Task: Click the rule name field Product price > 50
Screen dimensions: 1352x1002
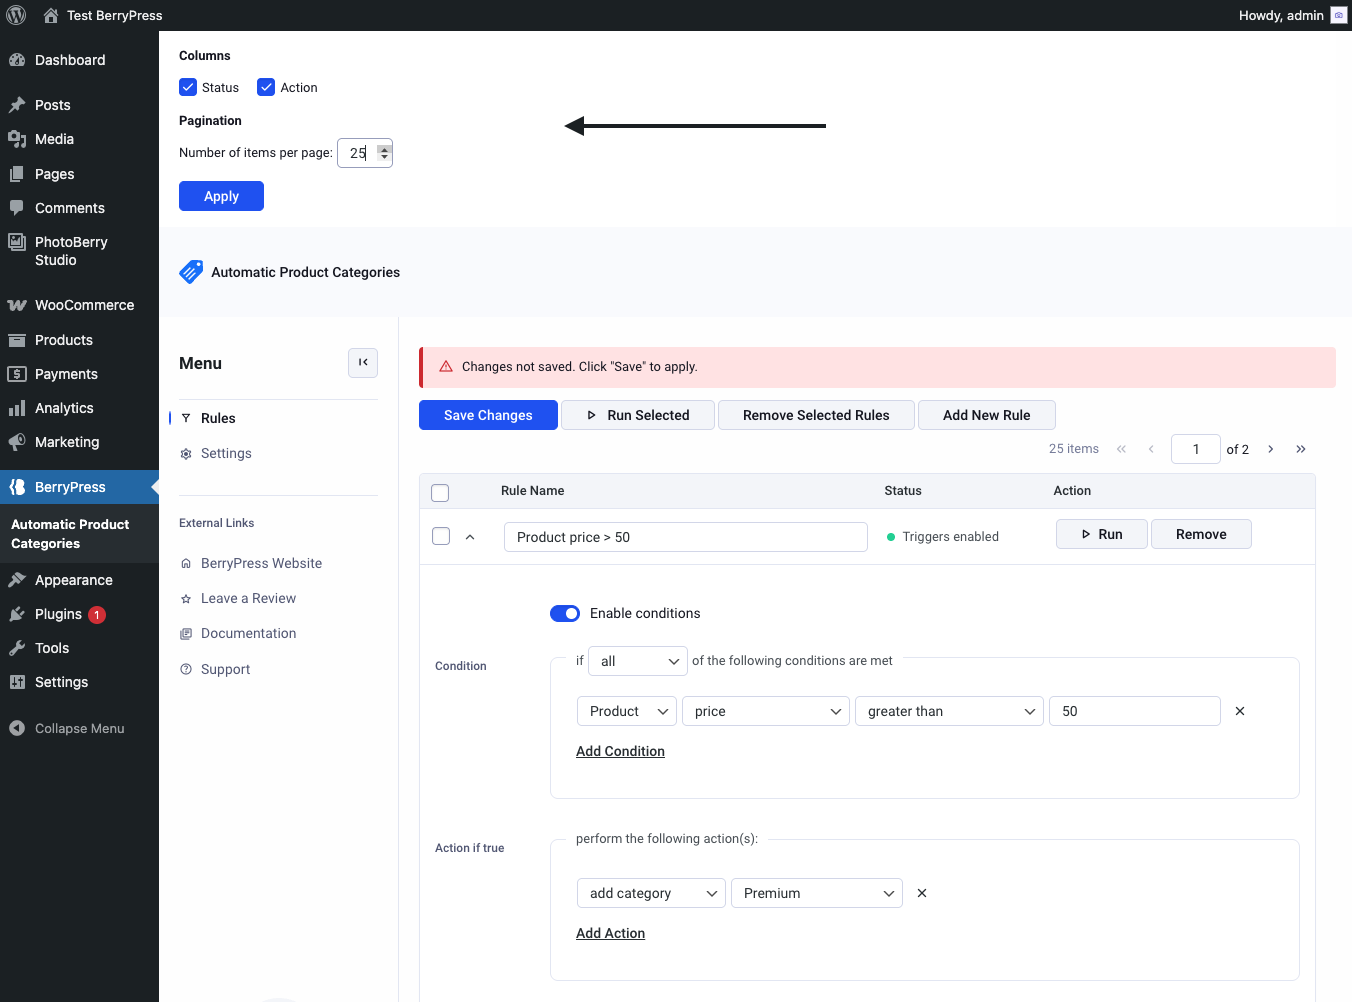Action: pos(686,537)
